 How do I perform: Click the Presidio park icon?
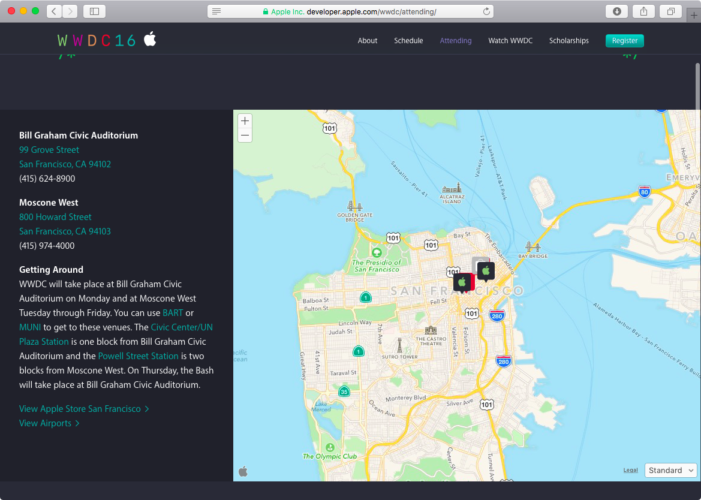coord(377,253)
